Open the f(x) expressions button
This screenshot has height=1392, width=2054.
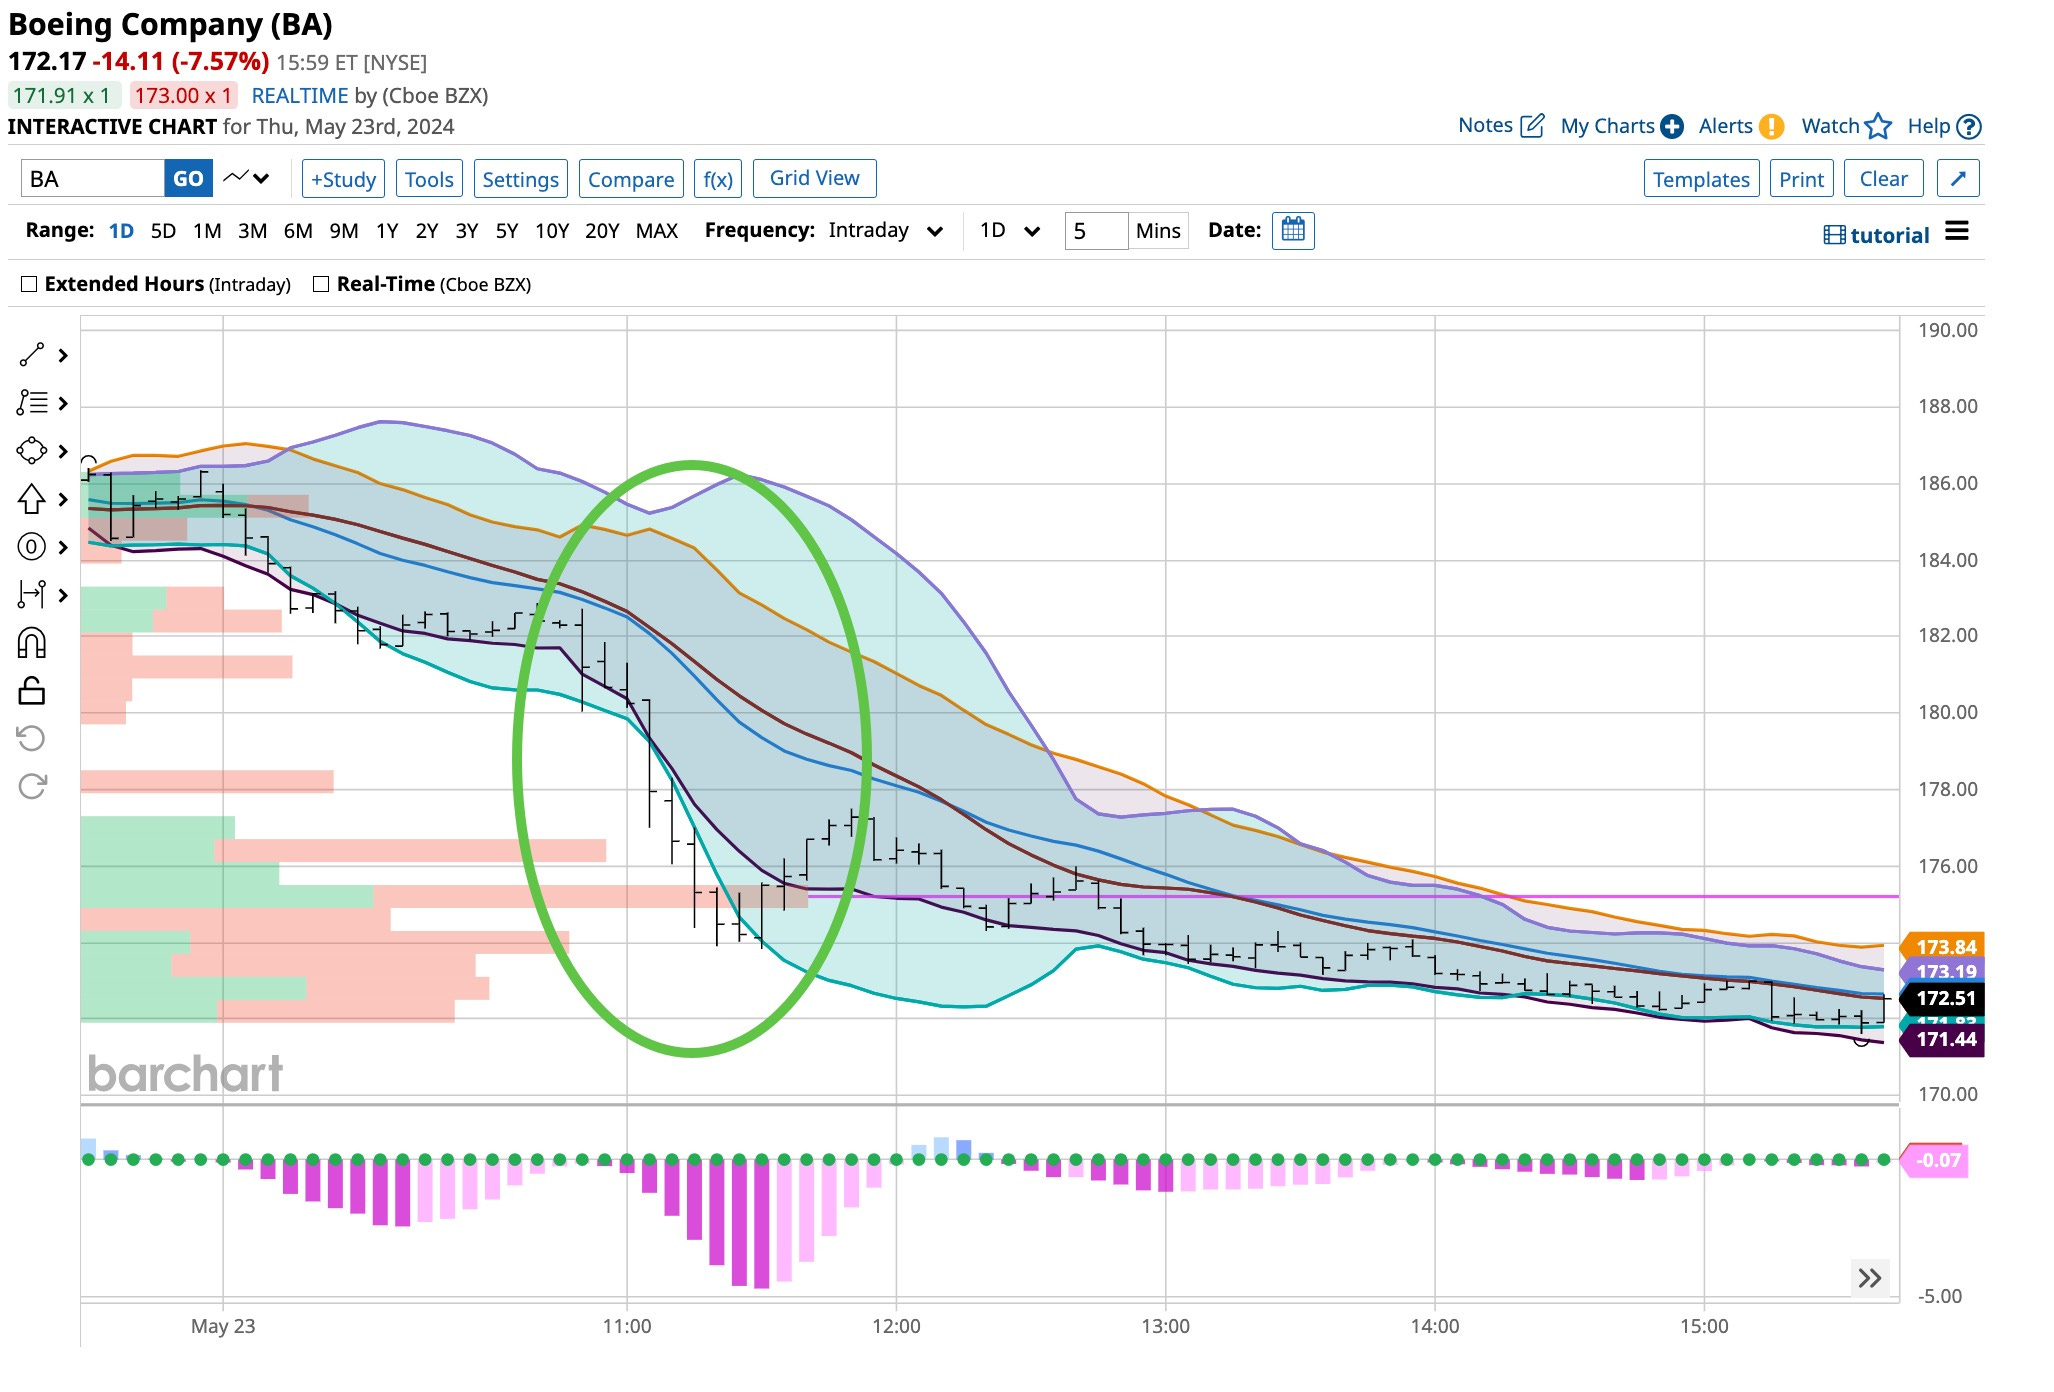[x=718, y=179]
